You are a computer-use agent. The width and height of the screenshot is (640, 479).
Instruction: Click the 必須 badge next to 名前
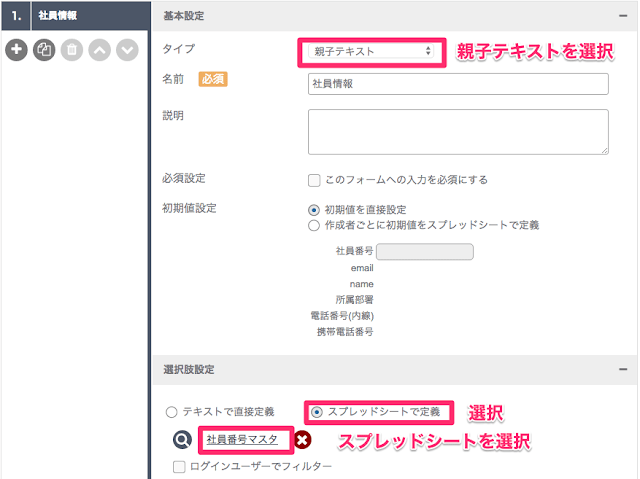[213, 79]
